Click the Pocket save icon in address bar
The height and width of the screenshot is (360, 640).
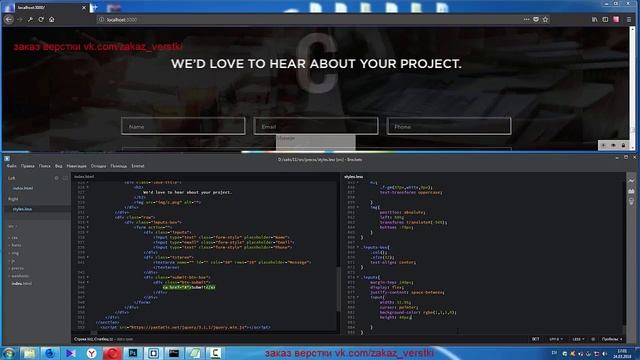[536, 19]
